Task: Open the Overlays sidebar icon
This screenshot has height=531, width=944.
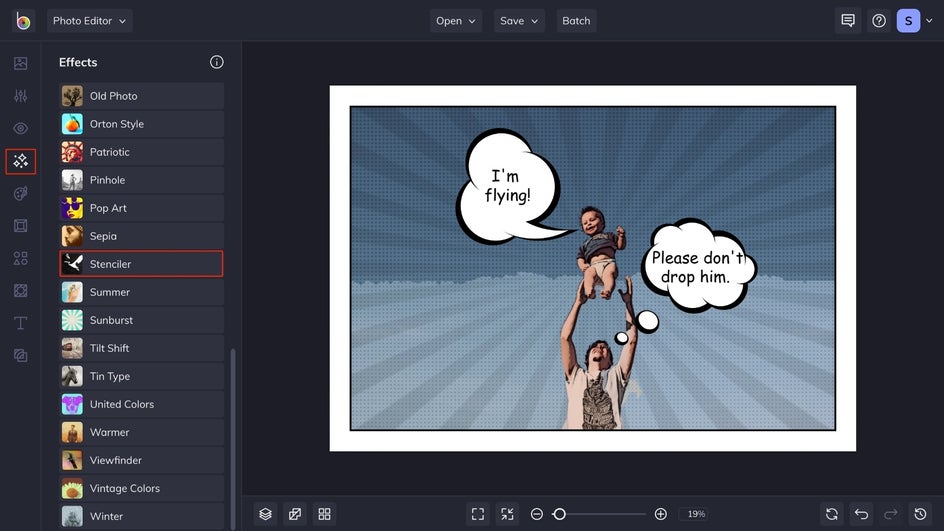Action: pyautogui.click(x=20, y=291)
